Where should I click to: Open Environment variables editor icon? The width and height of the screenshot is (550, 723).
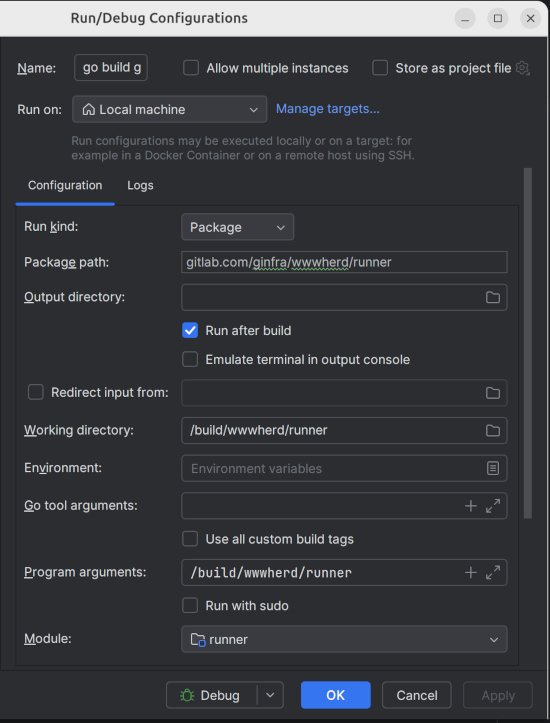point(493,468)
